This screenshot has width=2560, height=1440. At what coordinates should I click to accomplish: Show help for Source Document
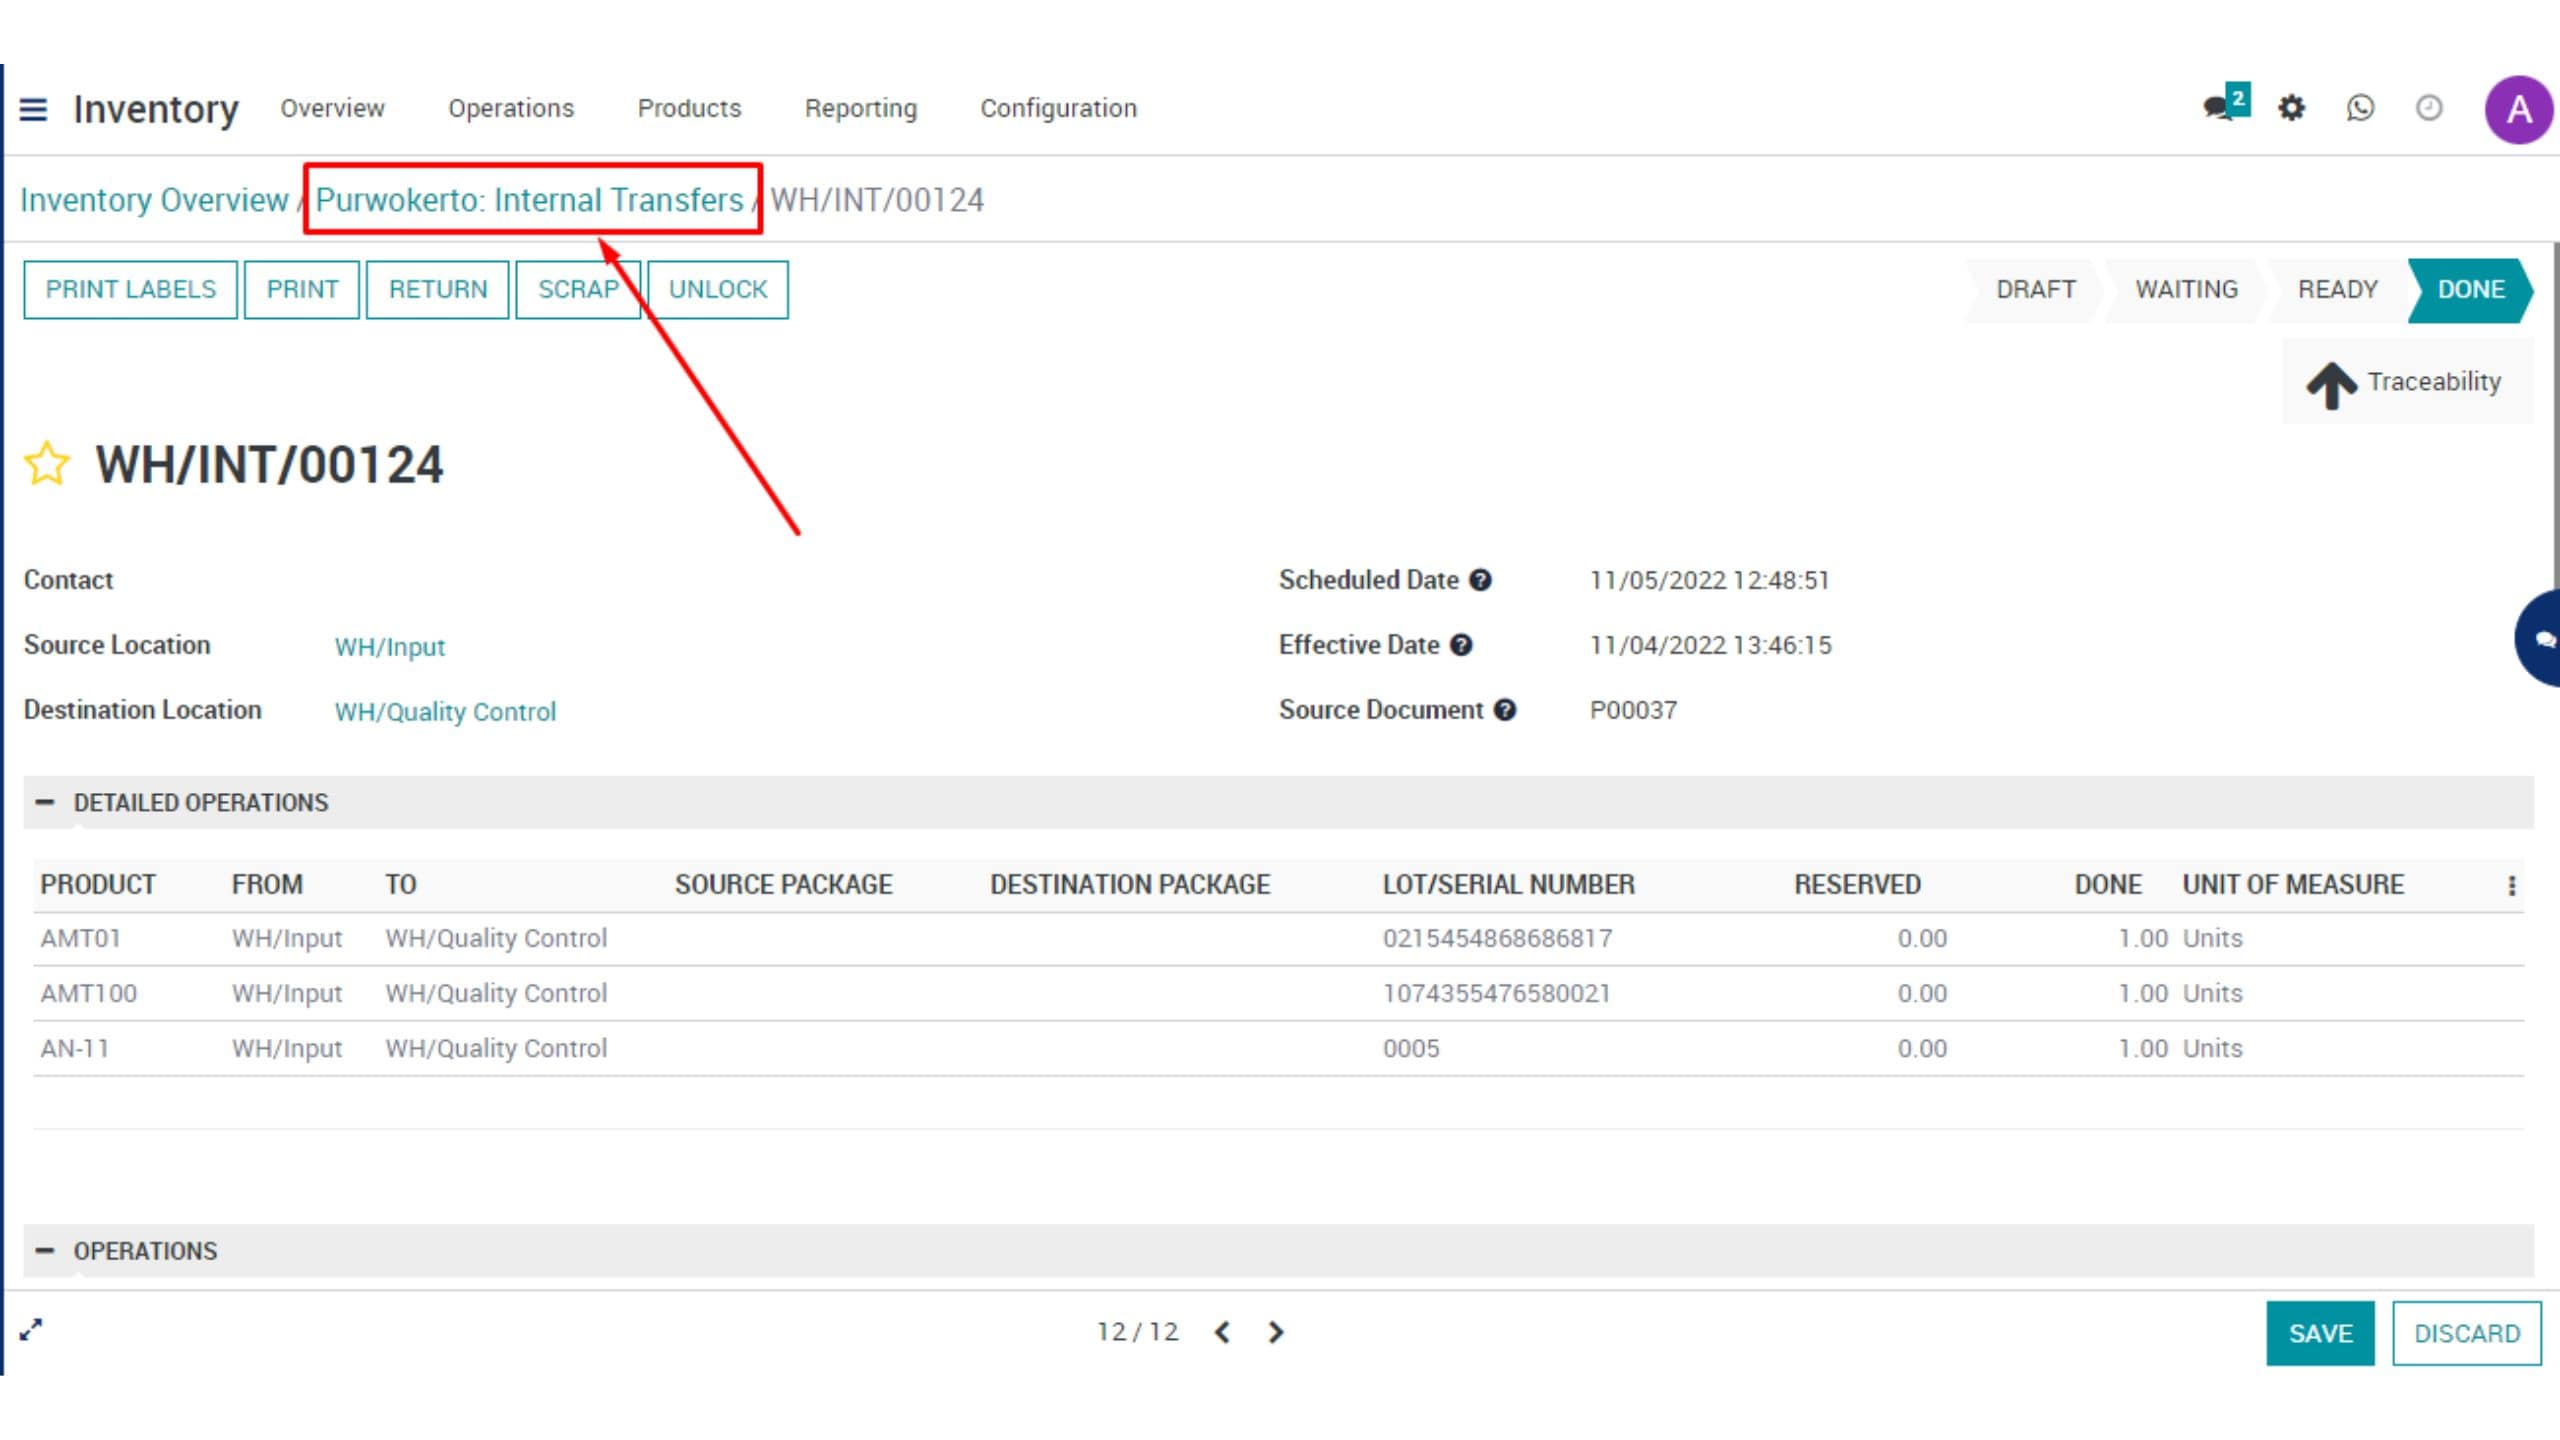click(1505, 710)
